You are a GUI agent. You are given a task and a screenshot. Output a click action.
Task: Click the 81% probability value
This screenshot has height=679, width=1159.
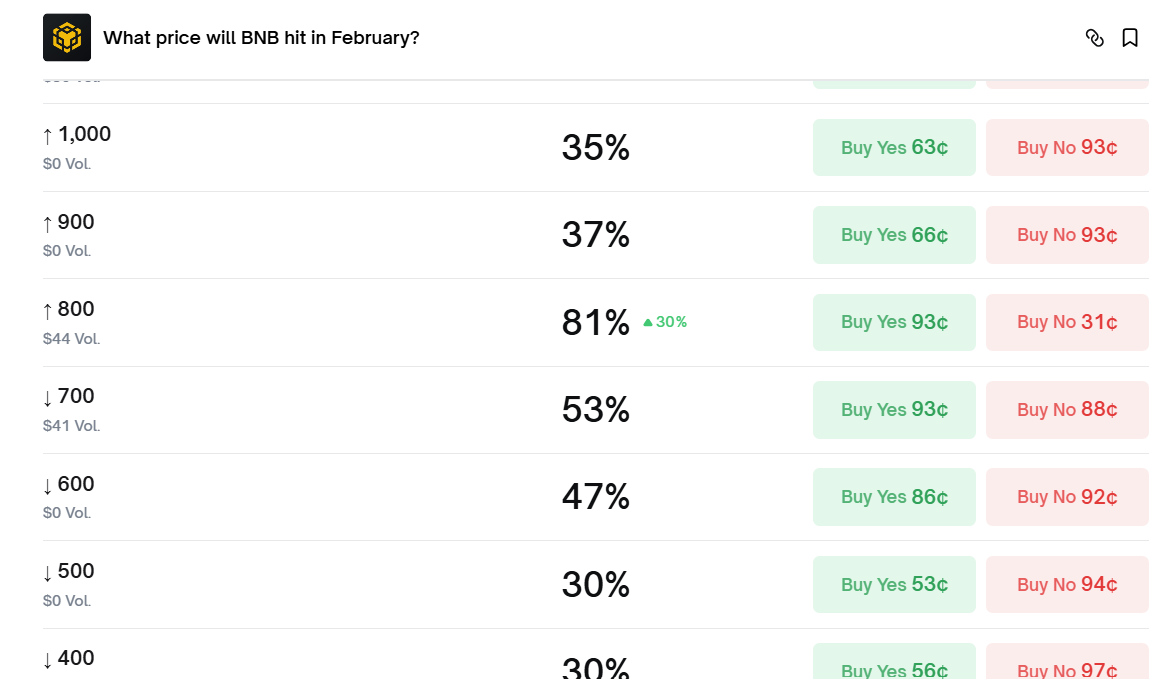[595, 322]
